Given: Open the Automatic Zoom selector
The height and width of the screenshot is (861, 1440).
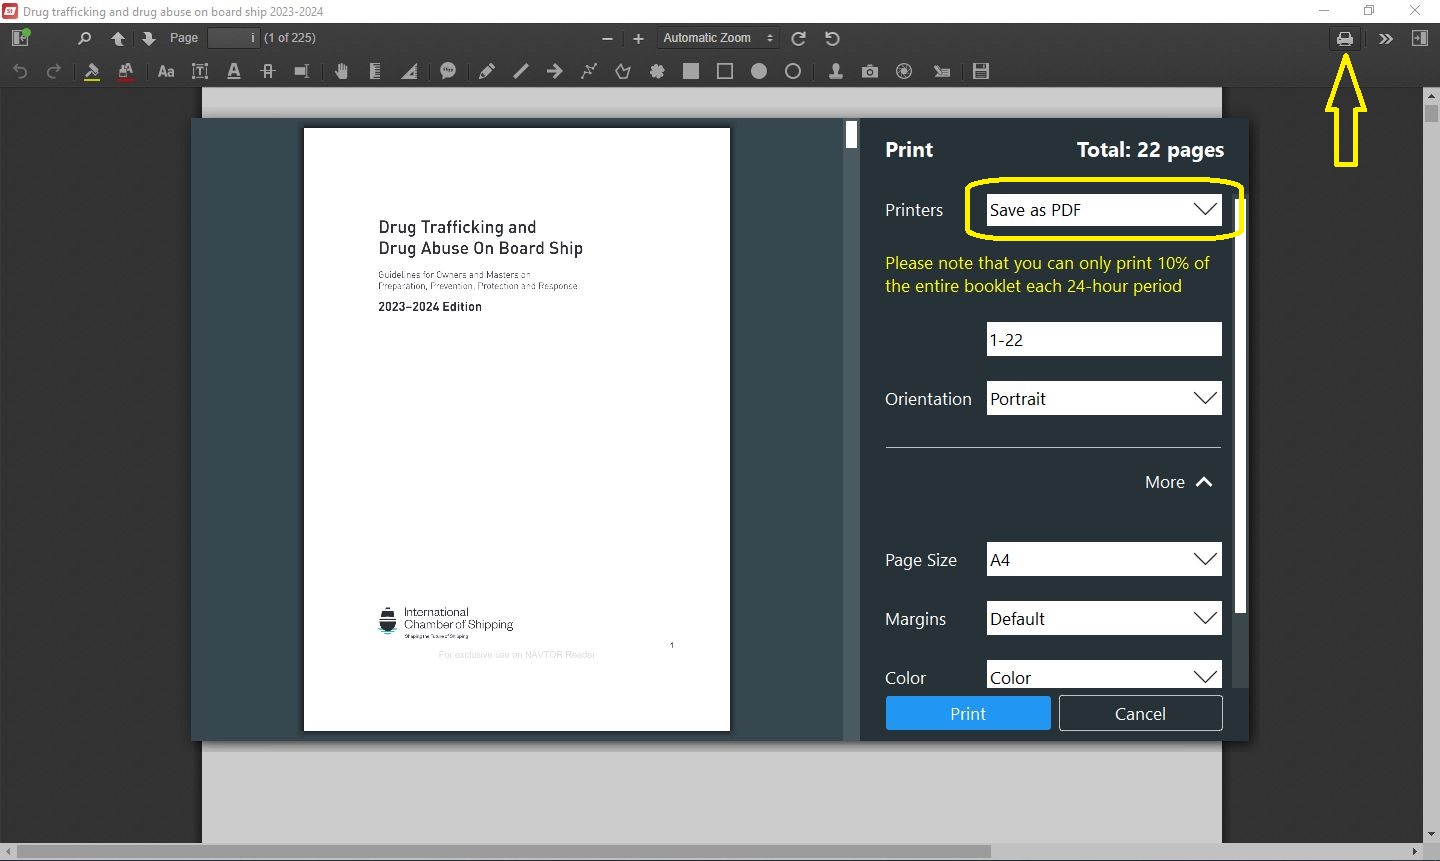Looking at the screenshot, I should point(718,38).
